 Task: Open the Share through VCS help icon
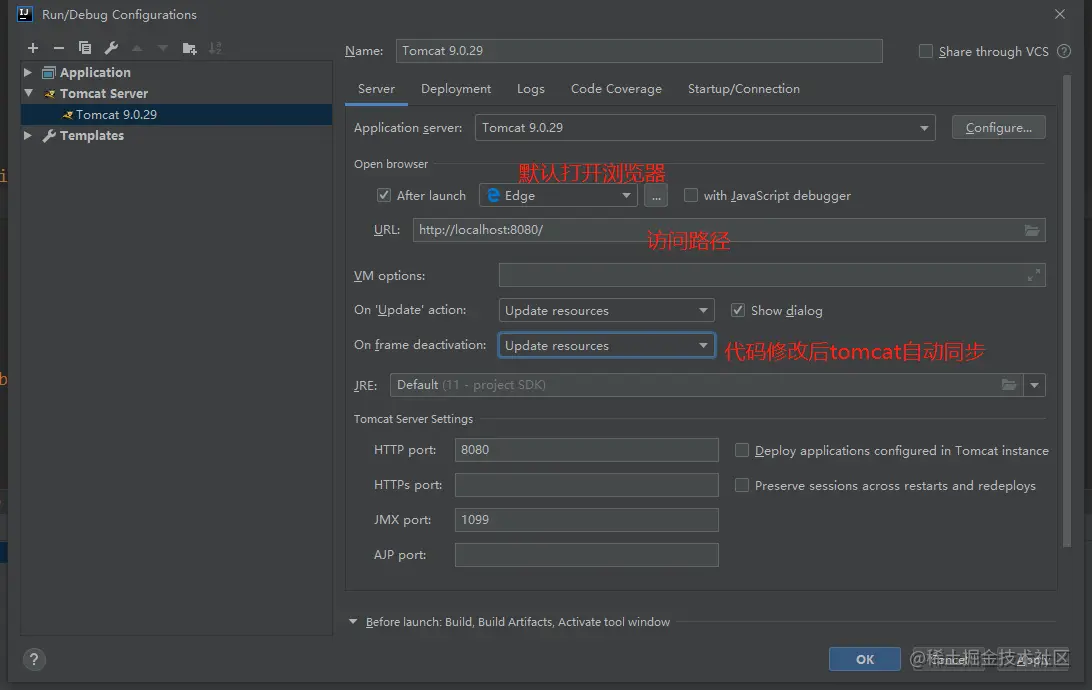(x=1063, y=51)
